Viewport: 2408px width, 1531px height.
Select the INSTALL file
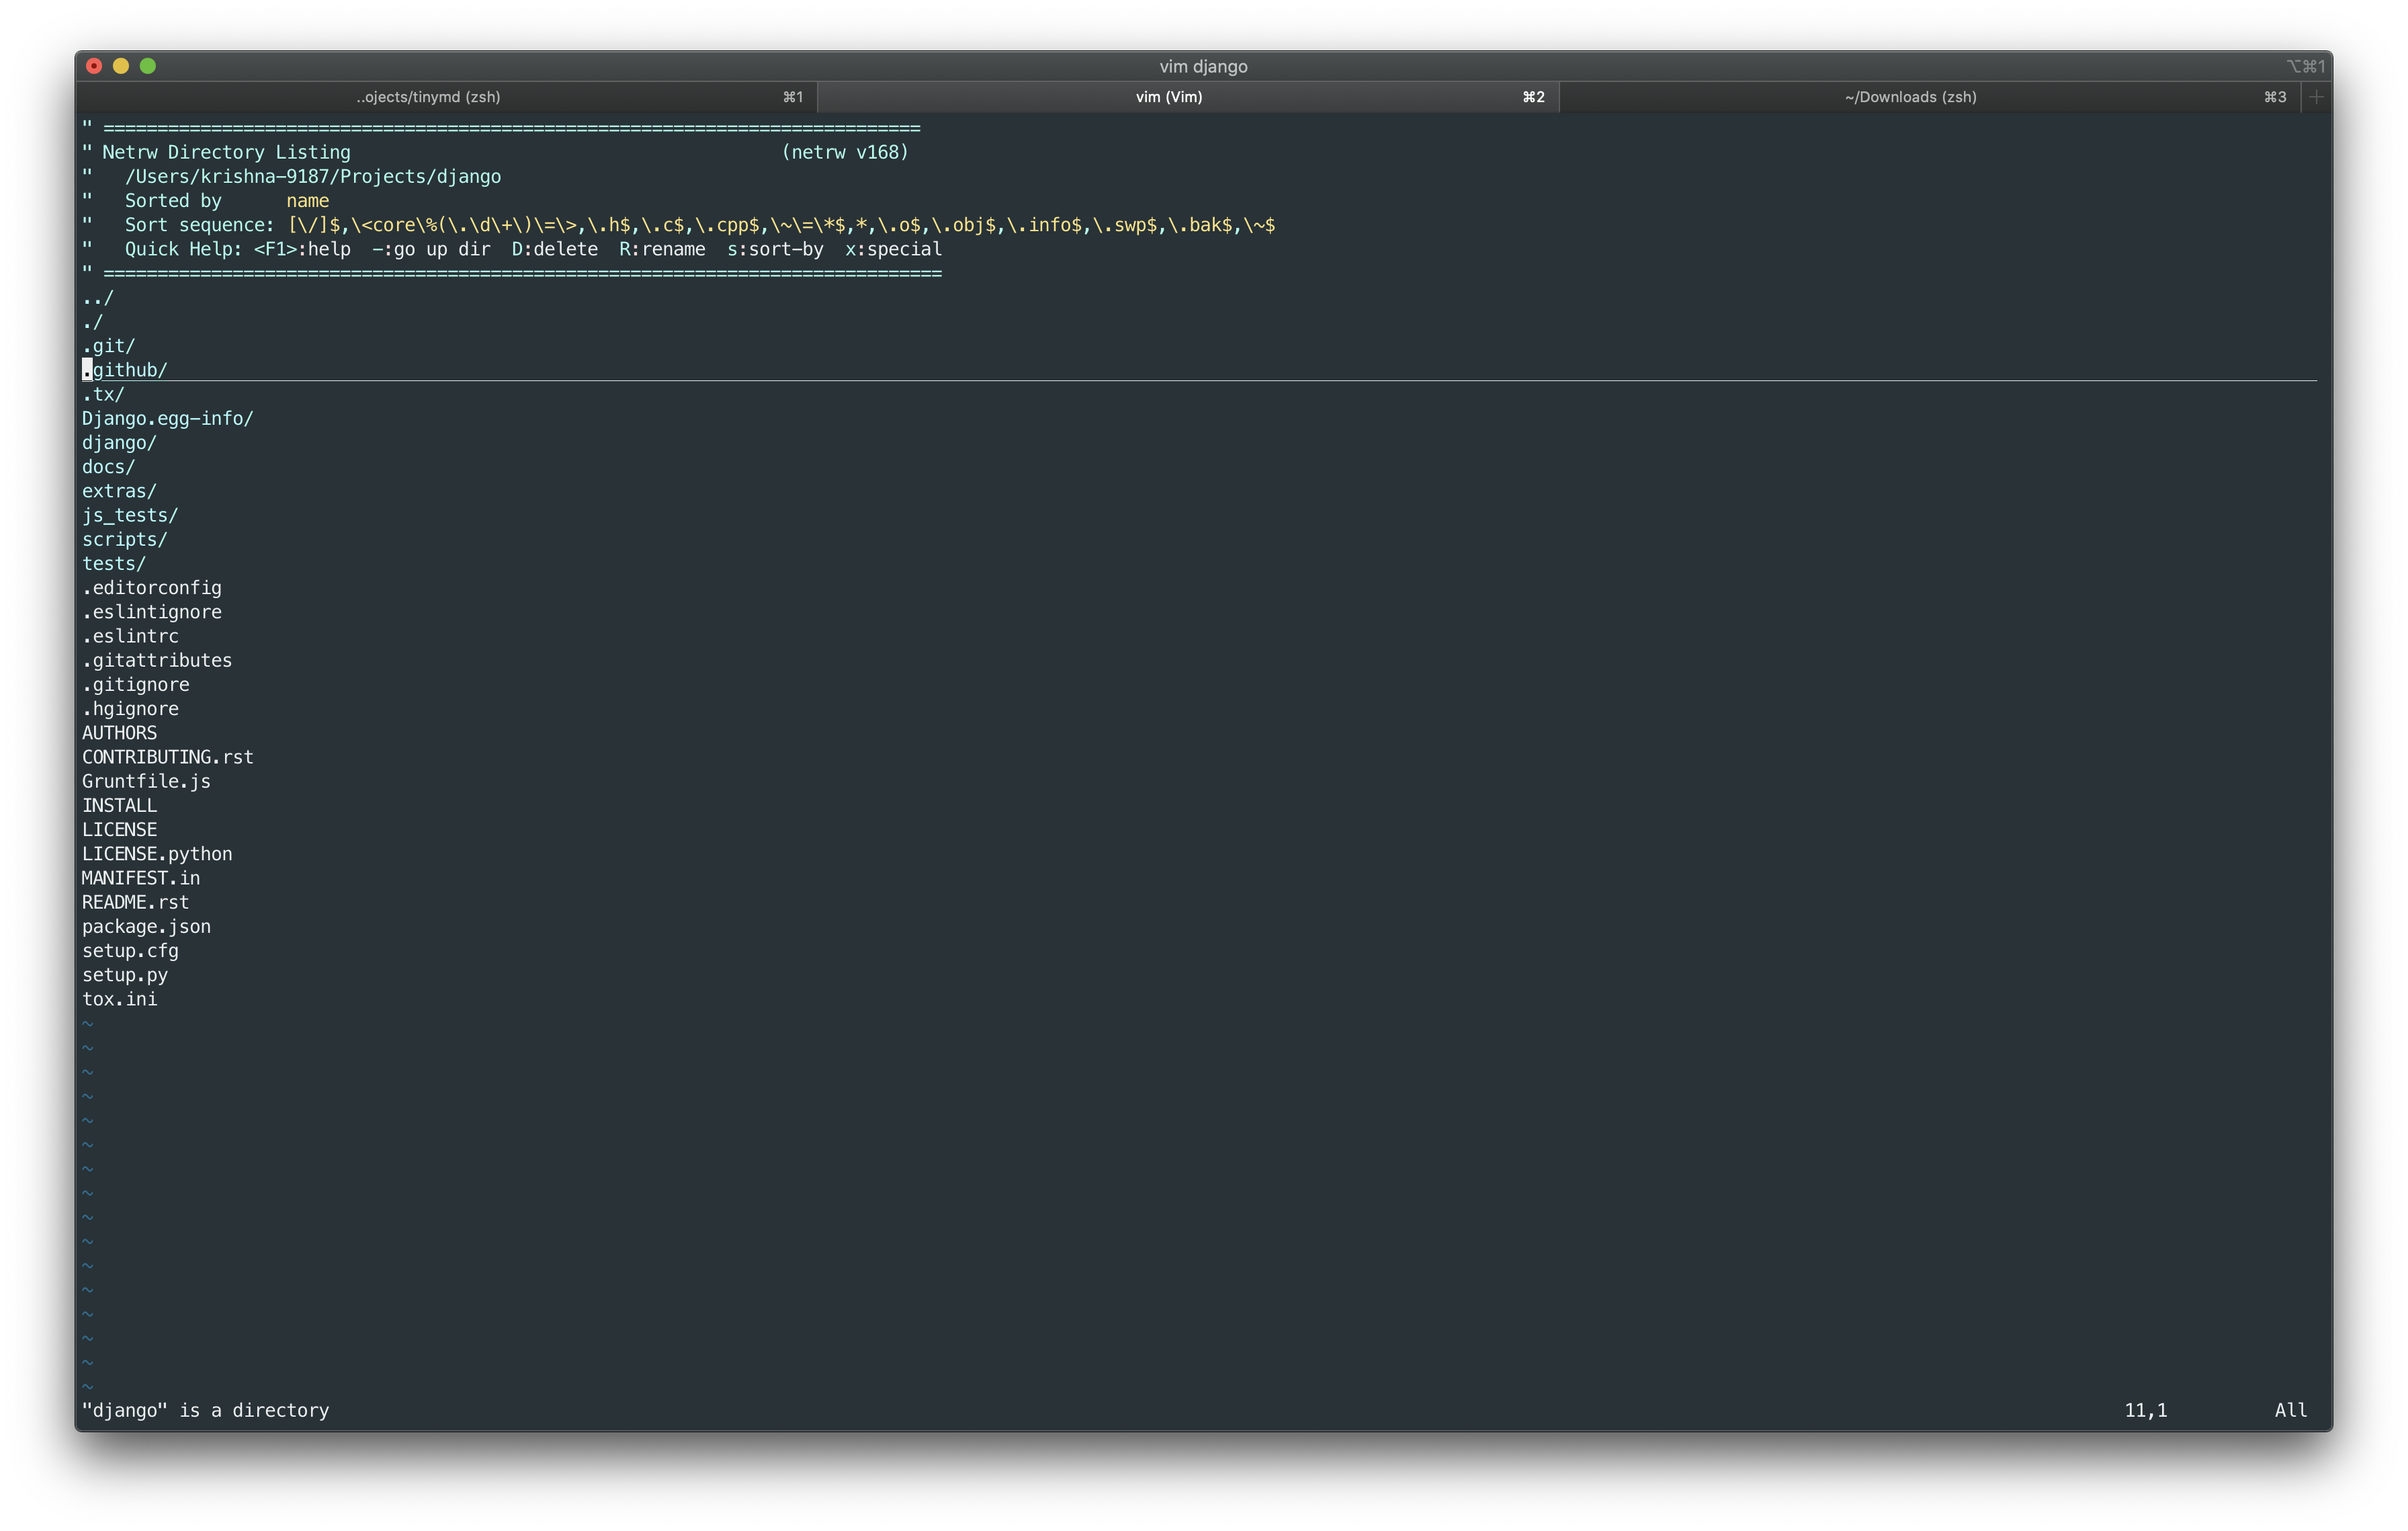[119, 805]
